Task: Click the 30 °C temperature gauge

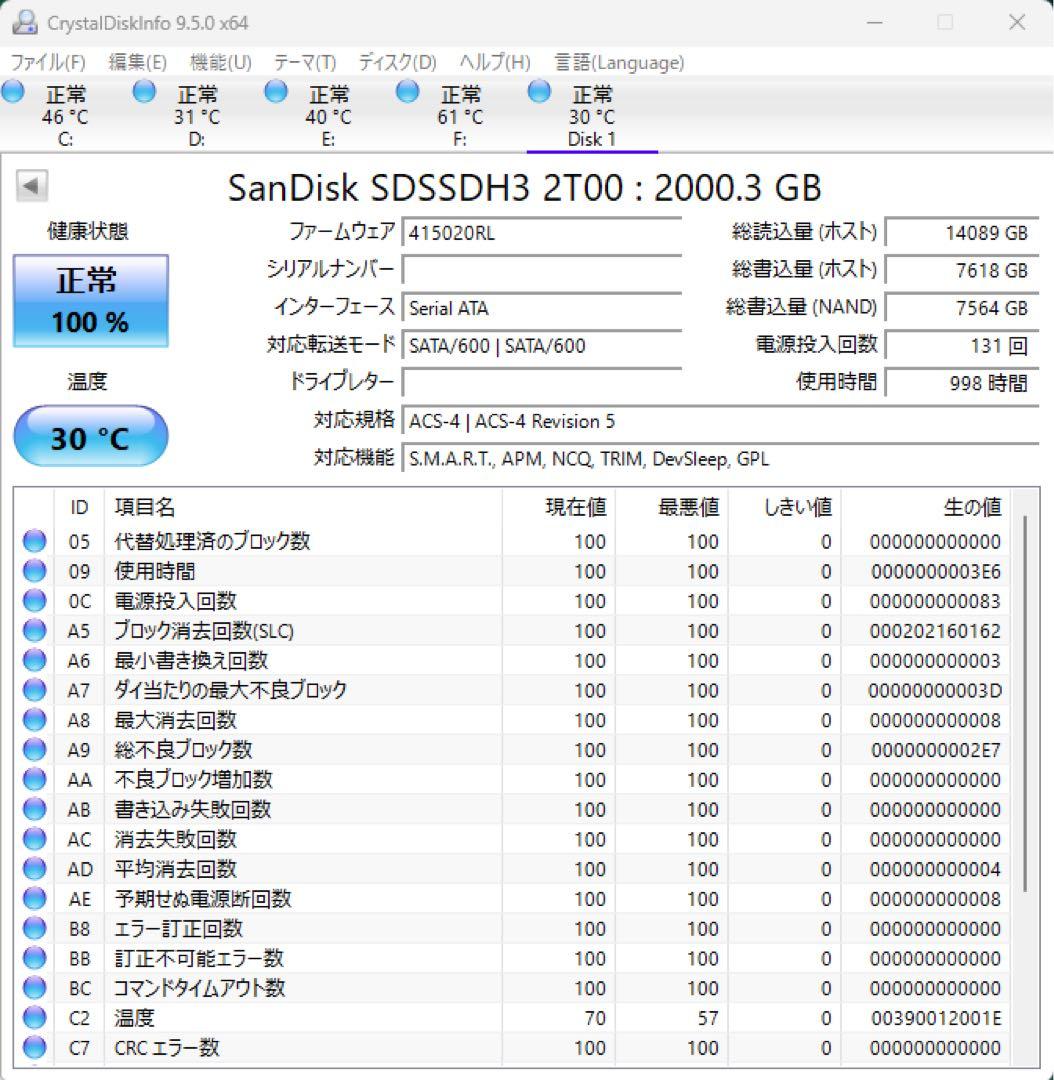Action: [x=90, y=436]
